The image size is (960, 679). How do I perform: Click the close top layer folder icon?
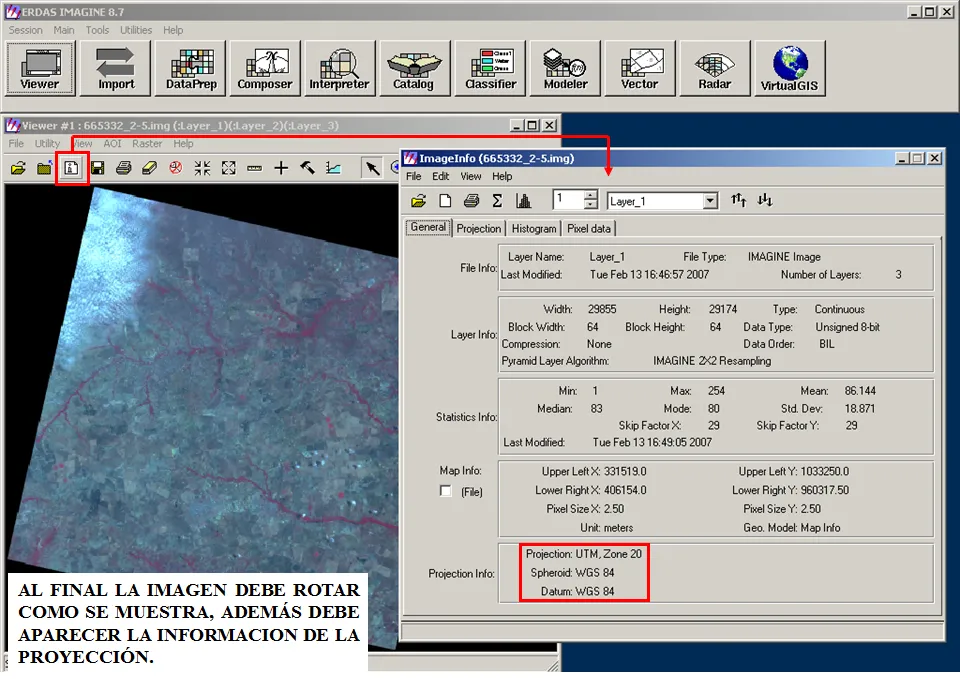[45, 168]
